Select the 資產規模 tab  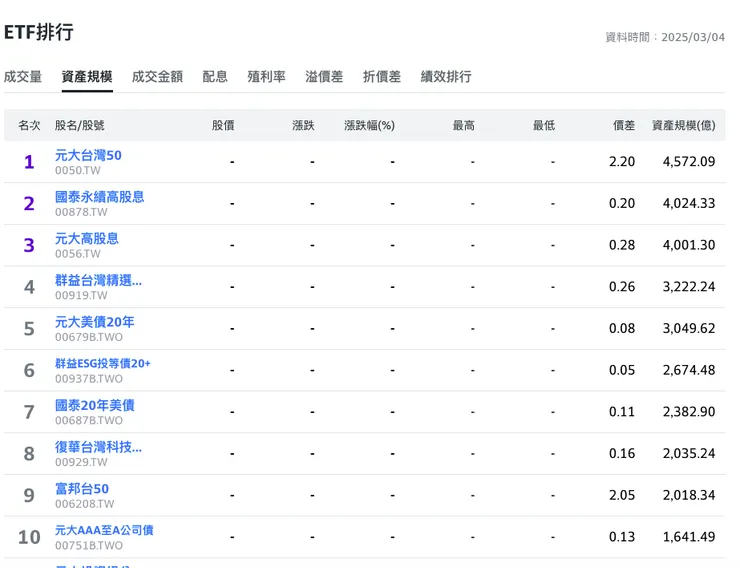[x=87, y=76]
